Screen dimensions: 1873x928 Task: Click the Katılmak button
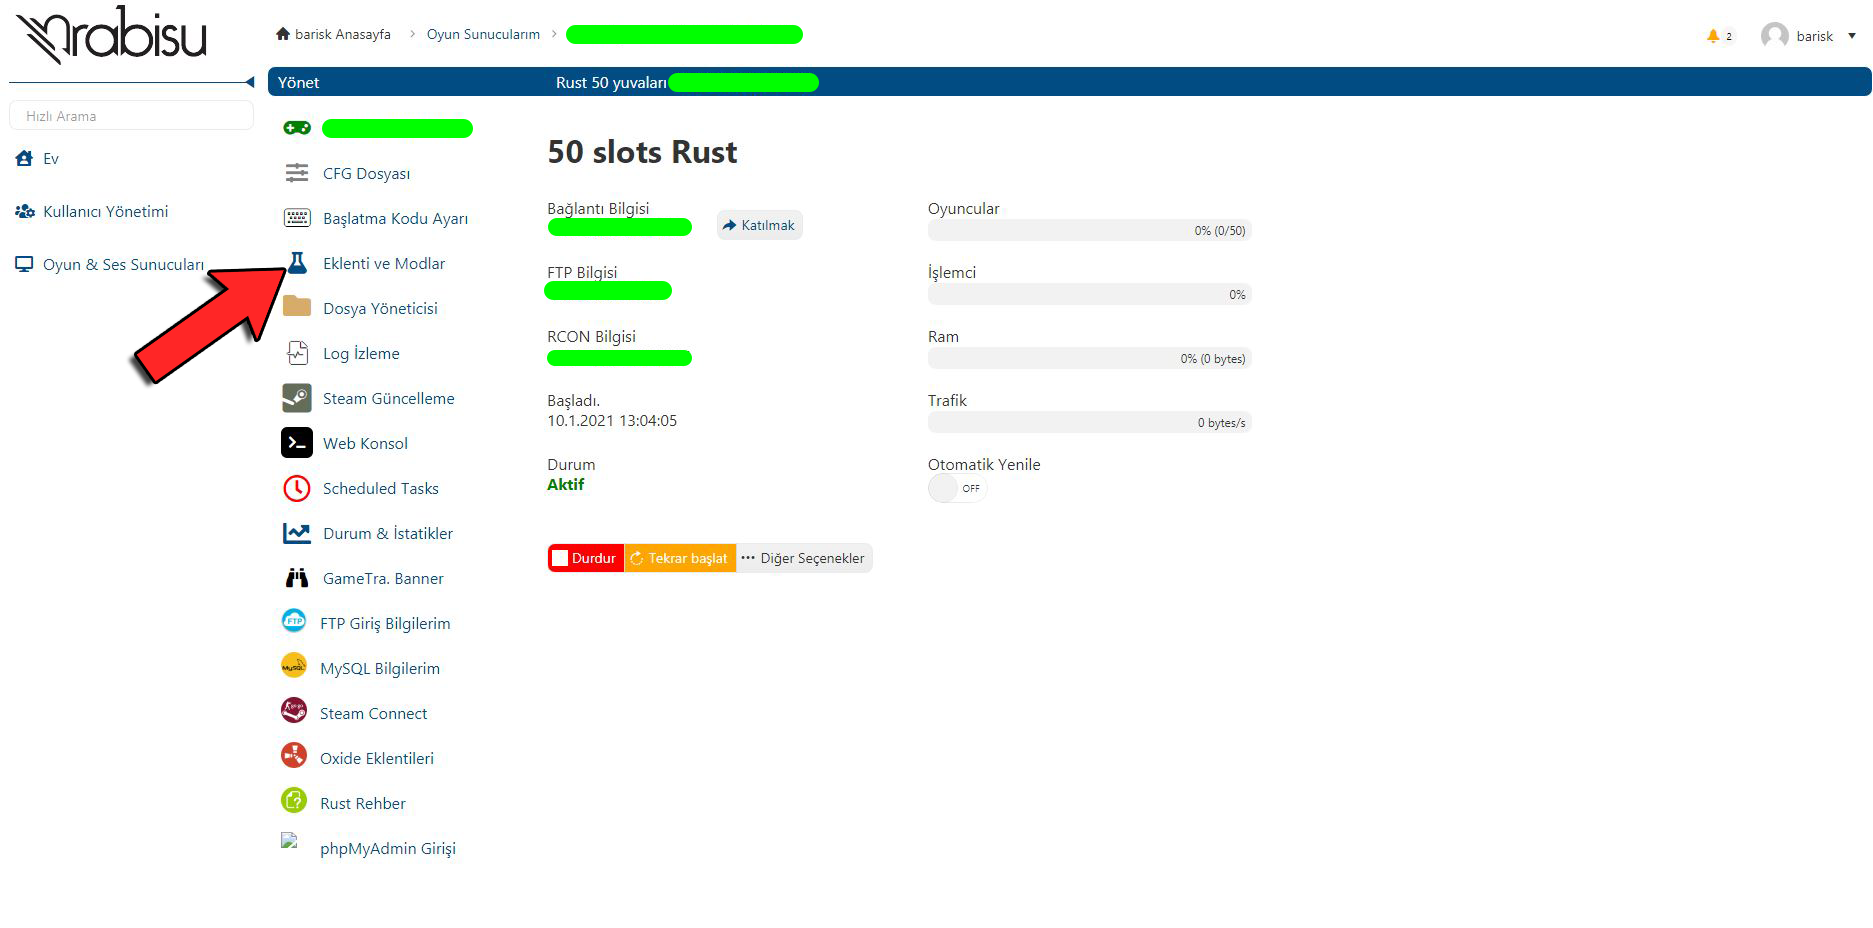coord(759,225)
